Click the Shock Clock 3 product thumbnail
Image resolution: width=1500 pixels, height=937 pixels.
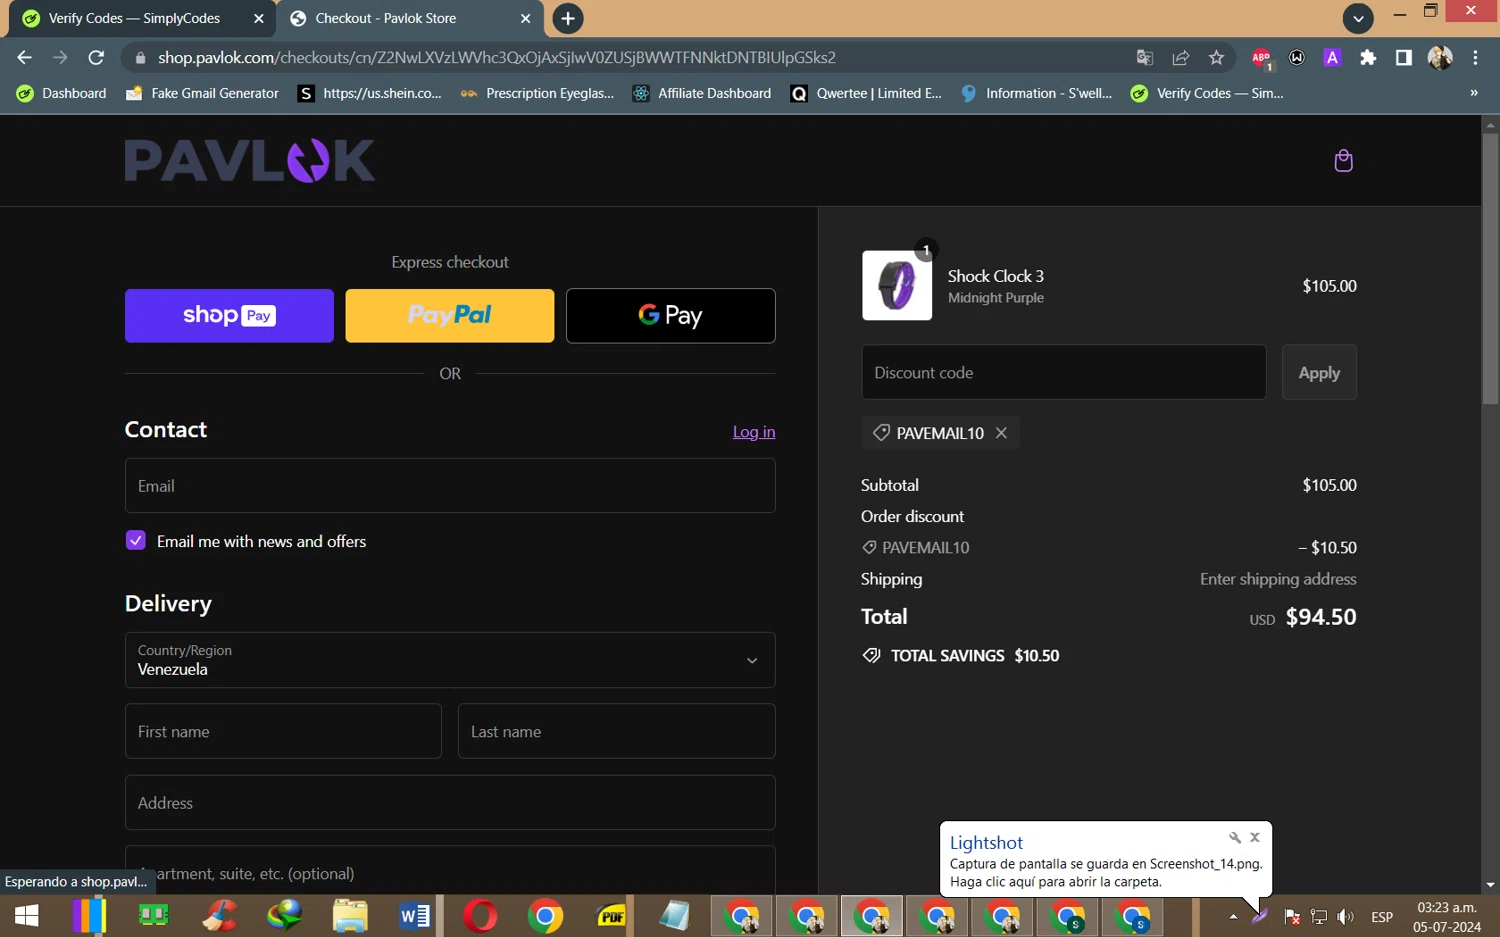[897, 286]
